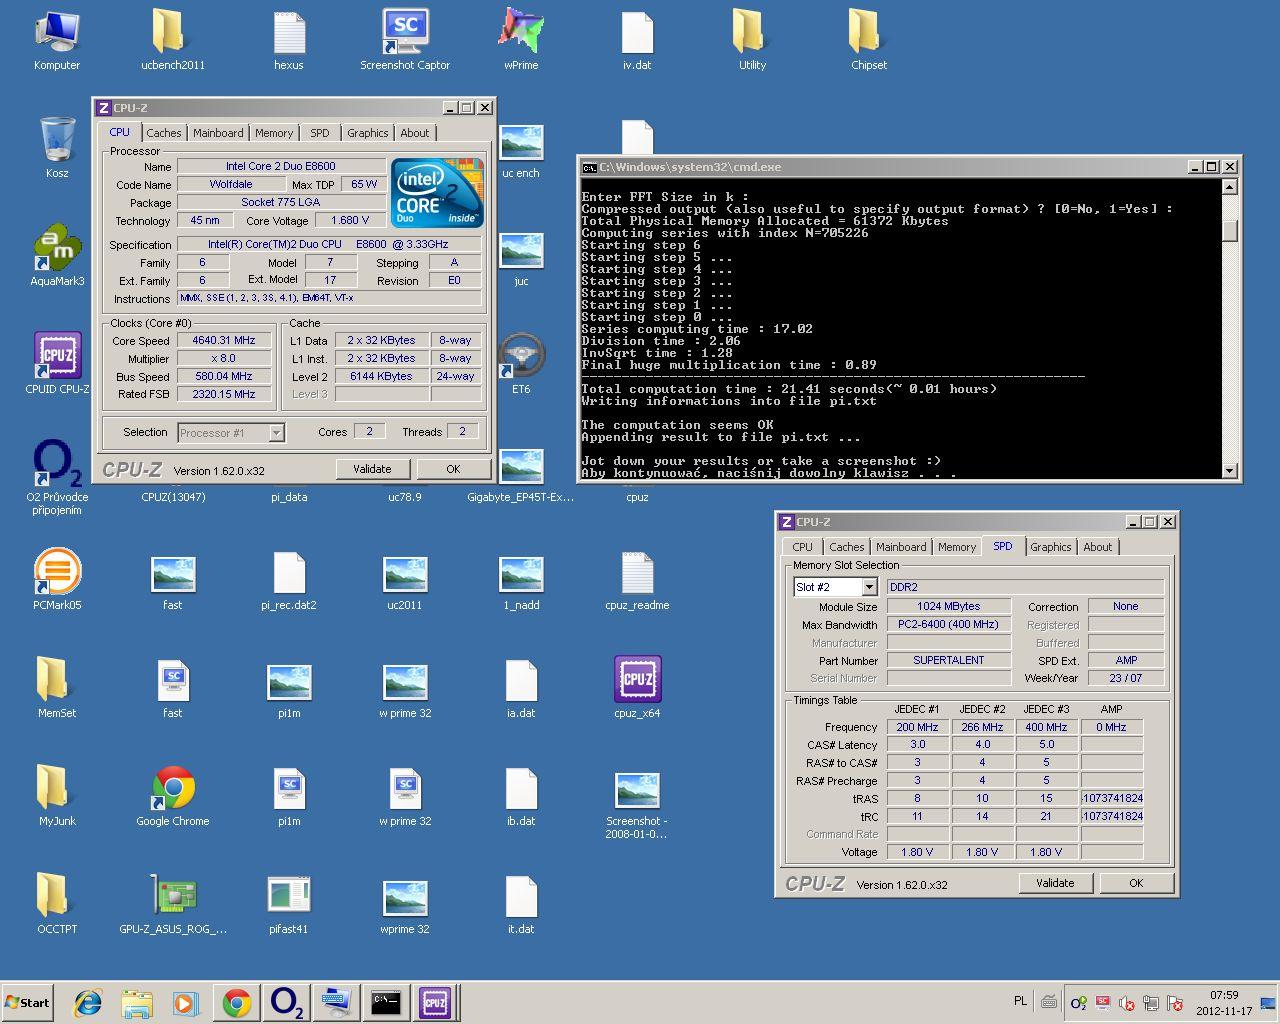The image size is (1280, 1024).
Task: Click the Core Speed value field
Action: pos(224,340)
